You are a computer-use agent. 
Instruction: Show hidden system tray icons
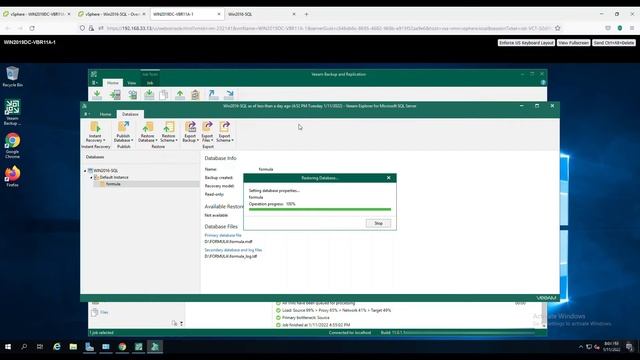(x=581, y=347)
